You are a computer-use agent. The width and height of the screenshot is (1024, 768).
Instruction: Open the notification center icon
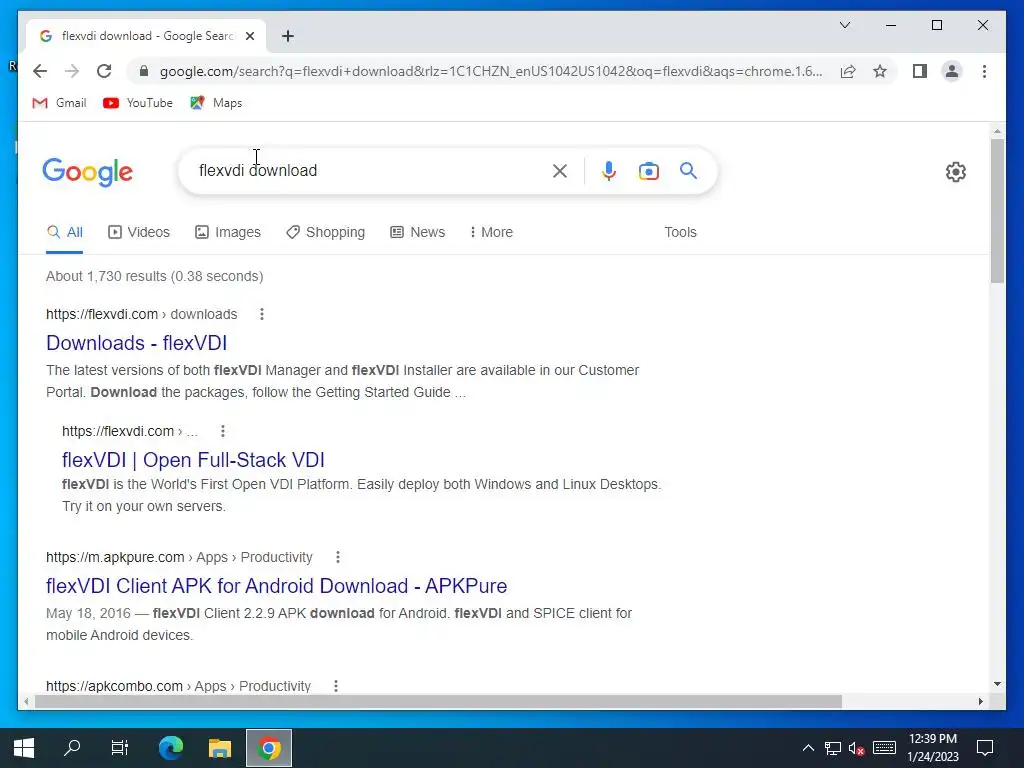(985, 748)
